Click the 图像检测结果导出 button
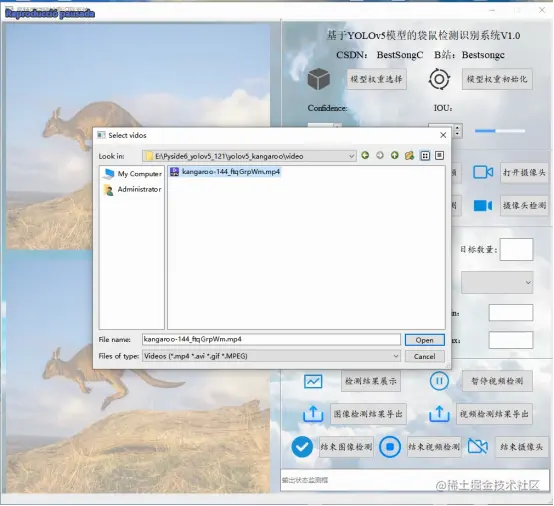Image resolution: width=554 pixels, height=506 pixels. pyautogui.click(x=368, y=414)
